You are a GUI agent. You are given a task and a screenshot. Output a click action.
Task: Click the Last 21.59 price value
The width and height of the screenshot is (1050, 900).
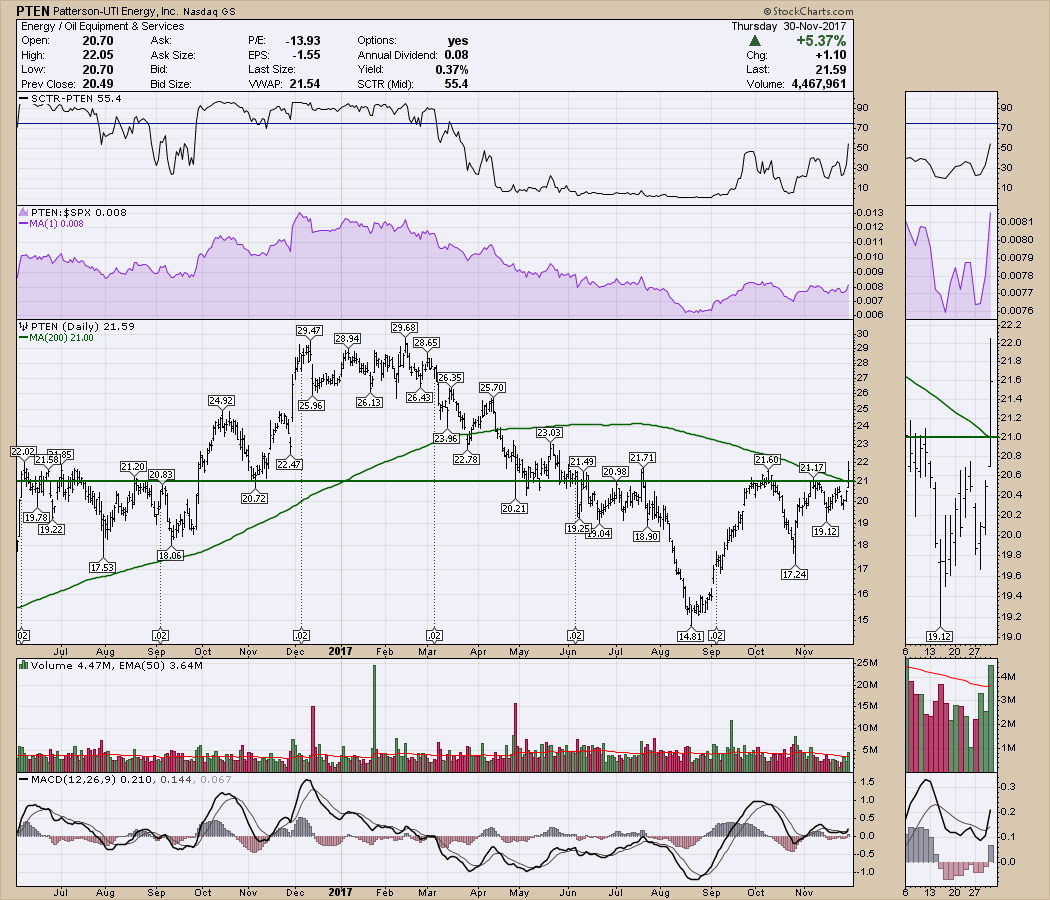click(831, 69)
